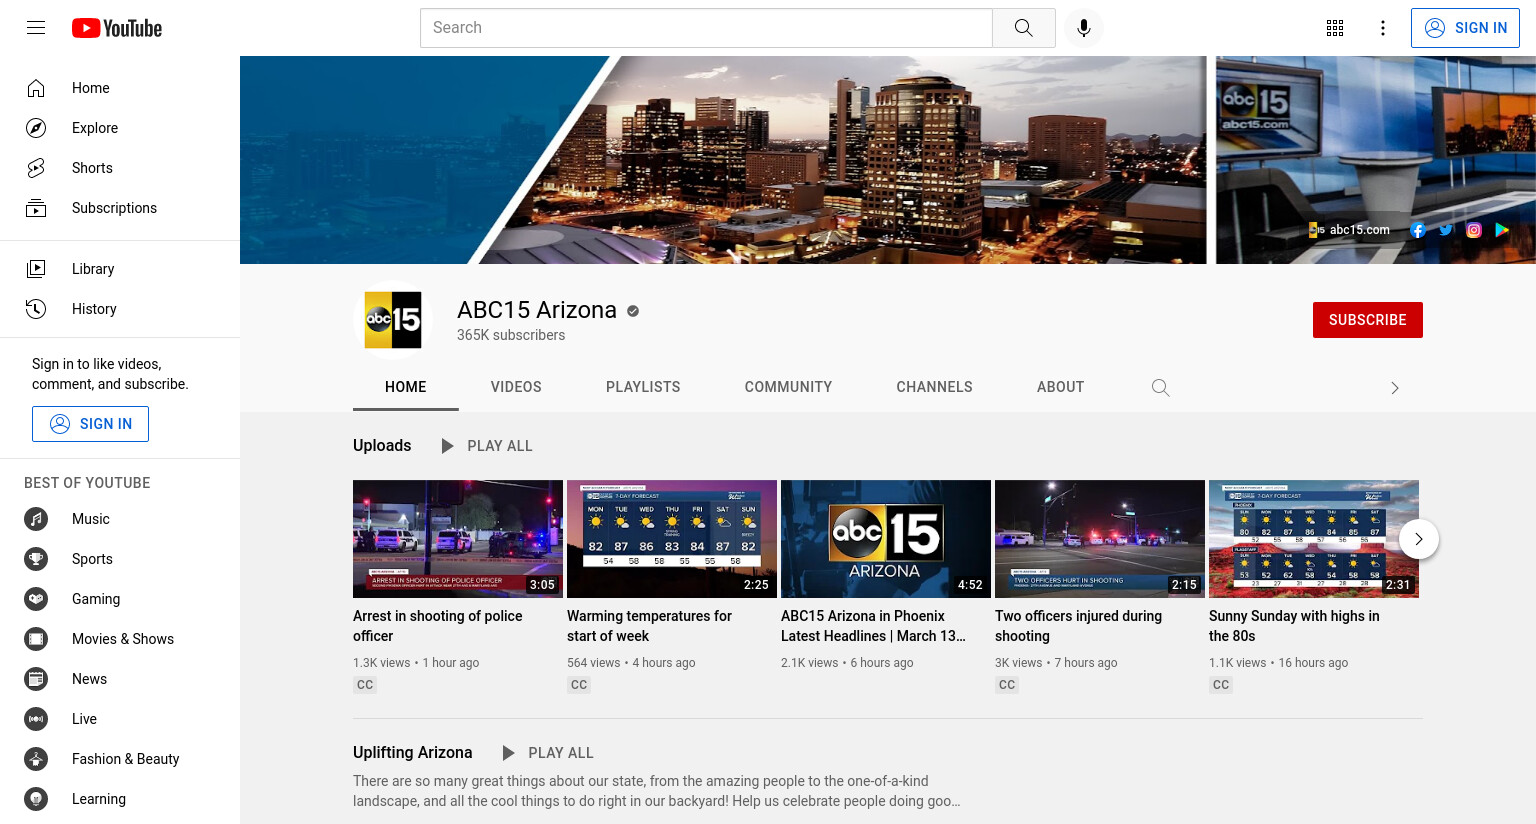This screenshot has height=824, width=1536.
Task: Open Library in the sidebar
Action: pos(120,269)
